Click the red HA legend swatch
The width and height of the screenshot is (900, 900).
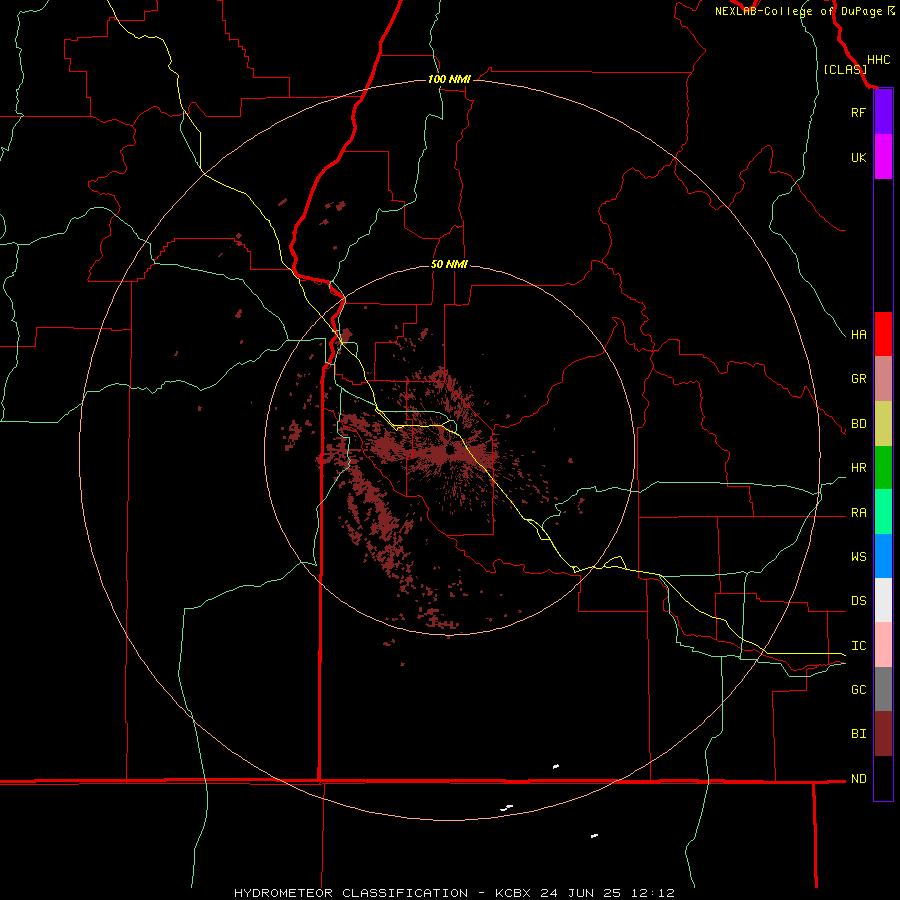click(x=883, y=334)
